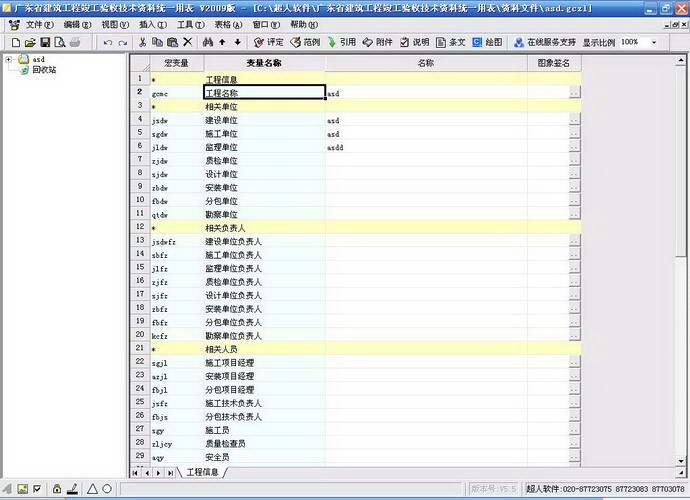The width and height of the screenshot is (690, 500).
Task: Click the Move down arrow icon
Action: [237, 42]
